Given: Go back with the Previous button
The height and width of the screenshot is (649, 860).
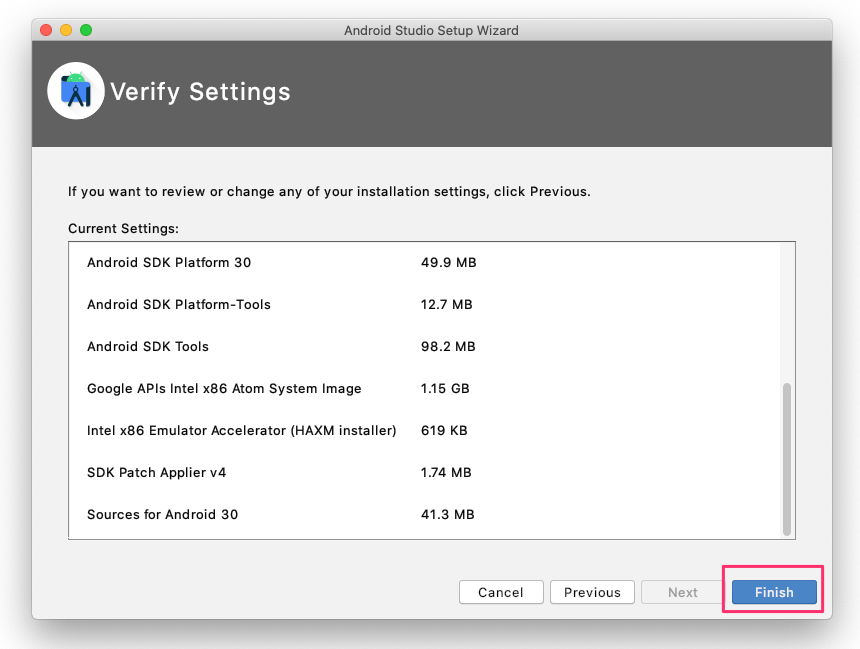Looking at the screenshot, I should 592,592.
